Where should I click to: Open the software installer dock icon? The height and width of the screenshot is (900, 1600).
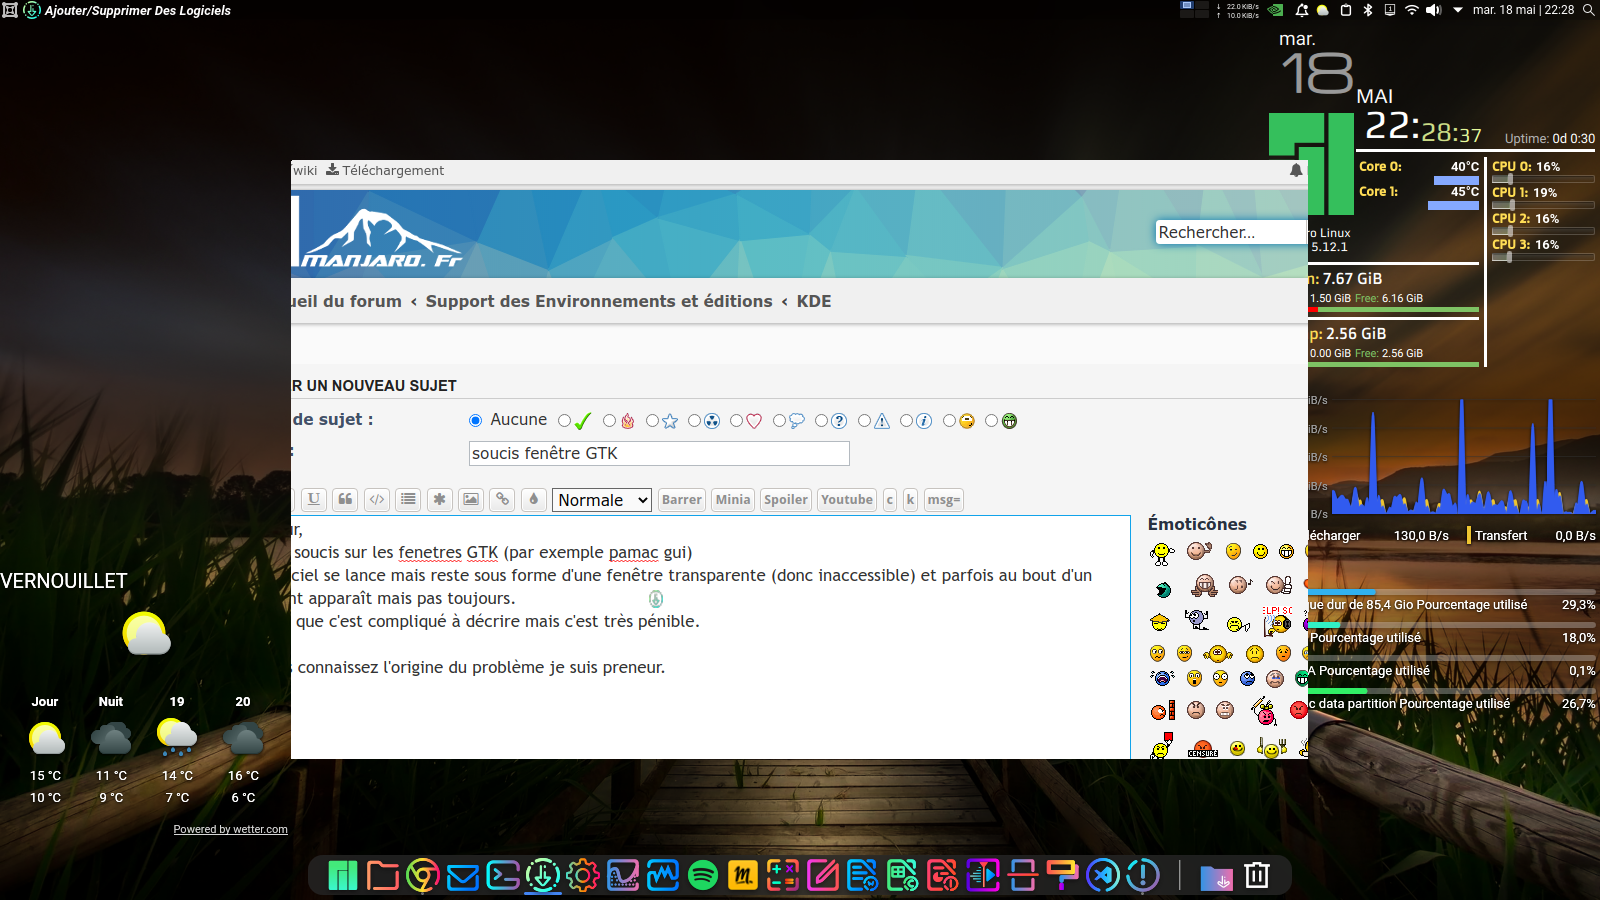[x=543, y=876]
